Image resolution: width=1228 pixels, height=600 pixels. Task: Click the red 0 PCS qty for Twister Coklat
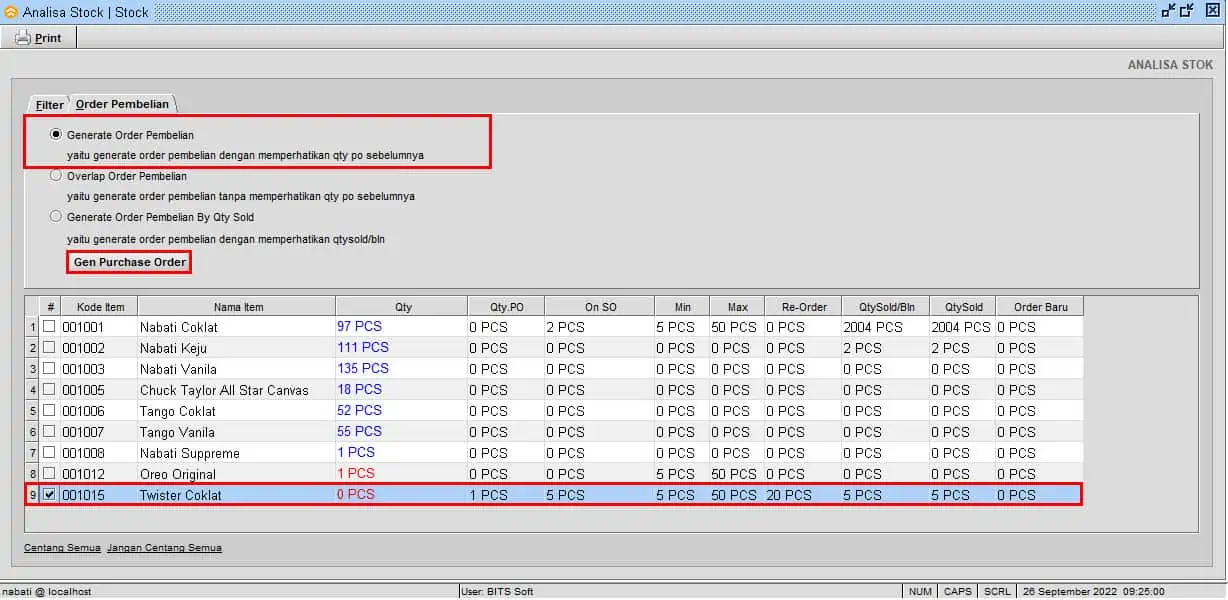pyautogui.click(x=402, y=495)
